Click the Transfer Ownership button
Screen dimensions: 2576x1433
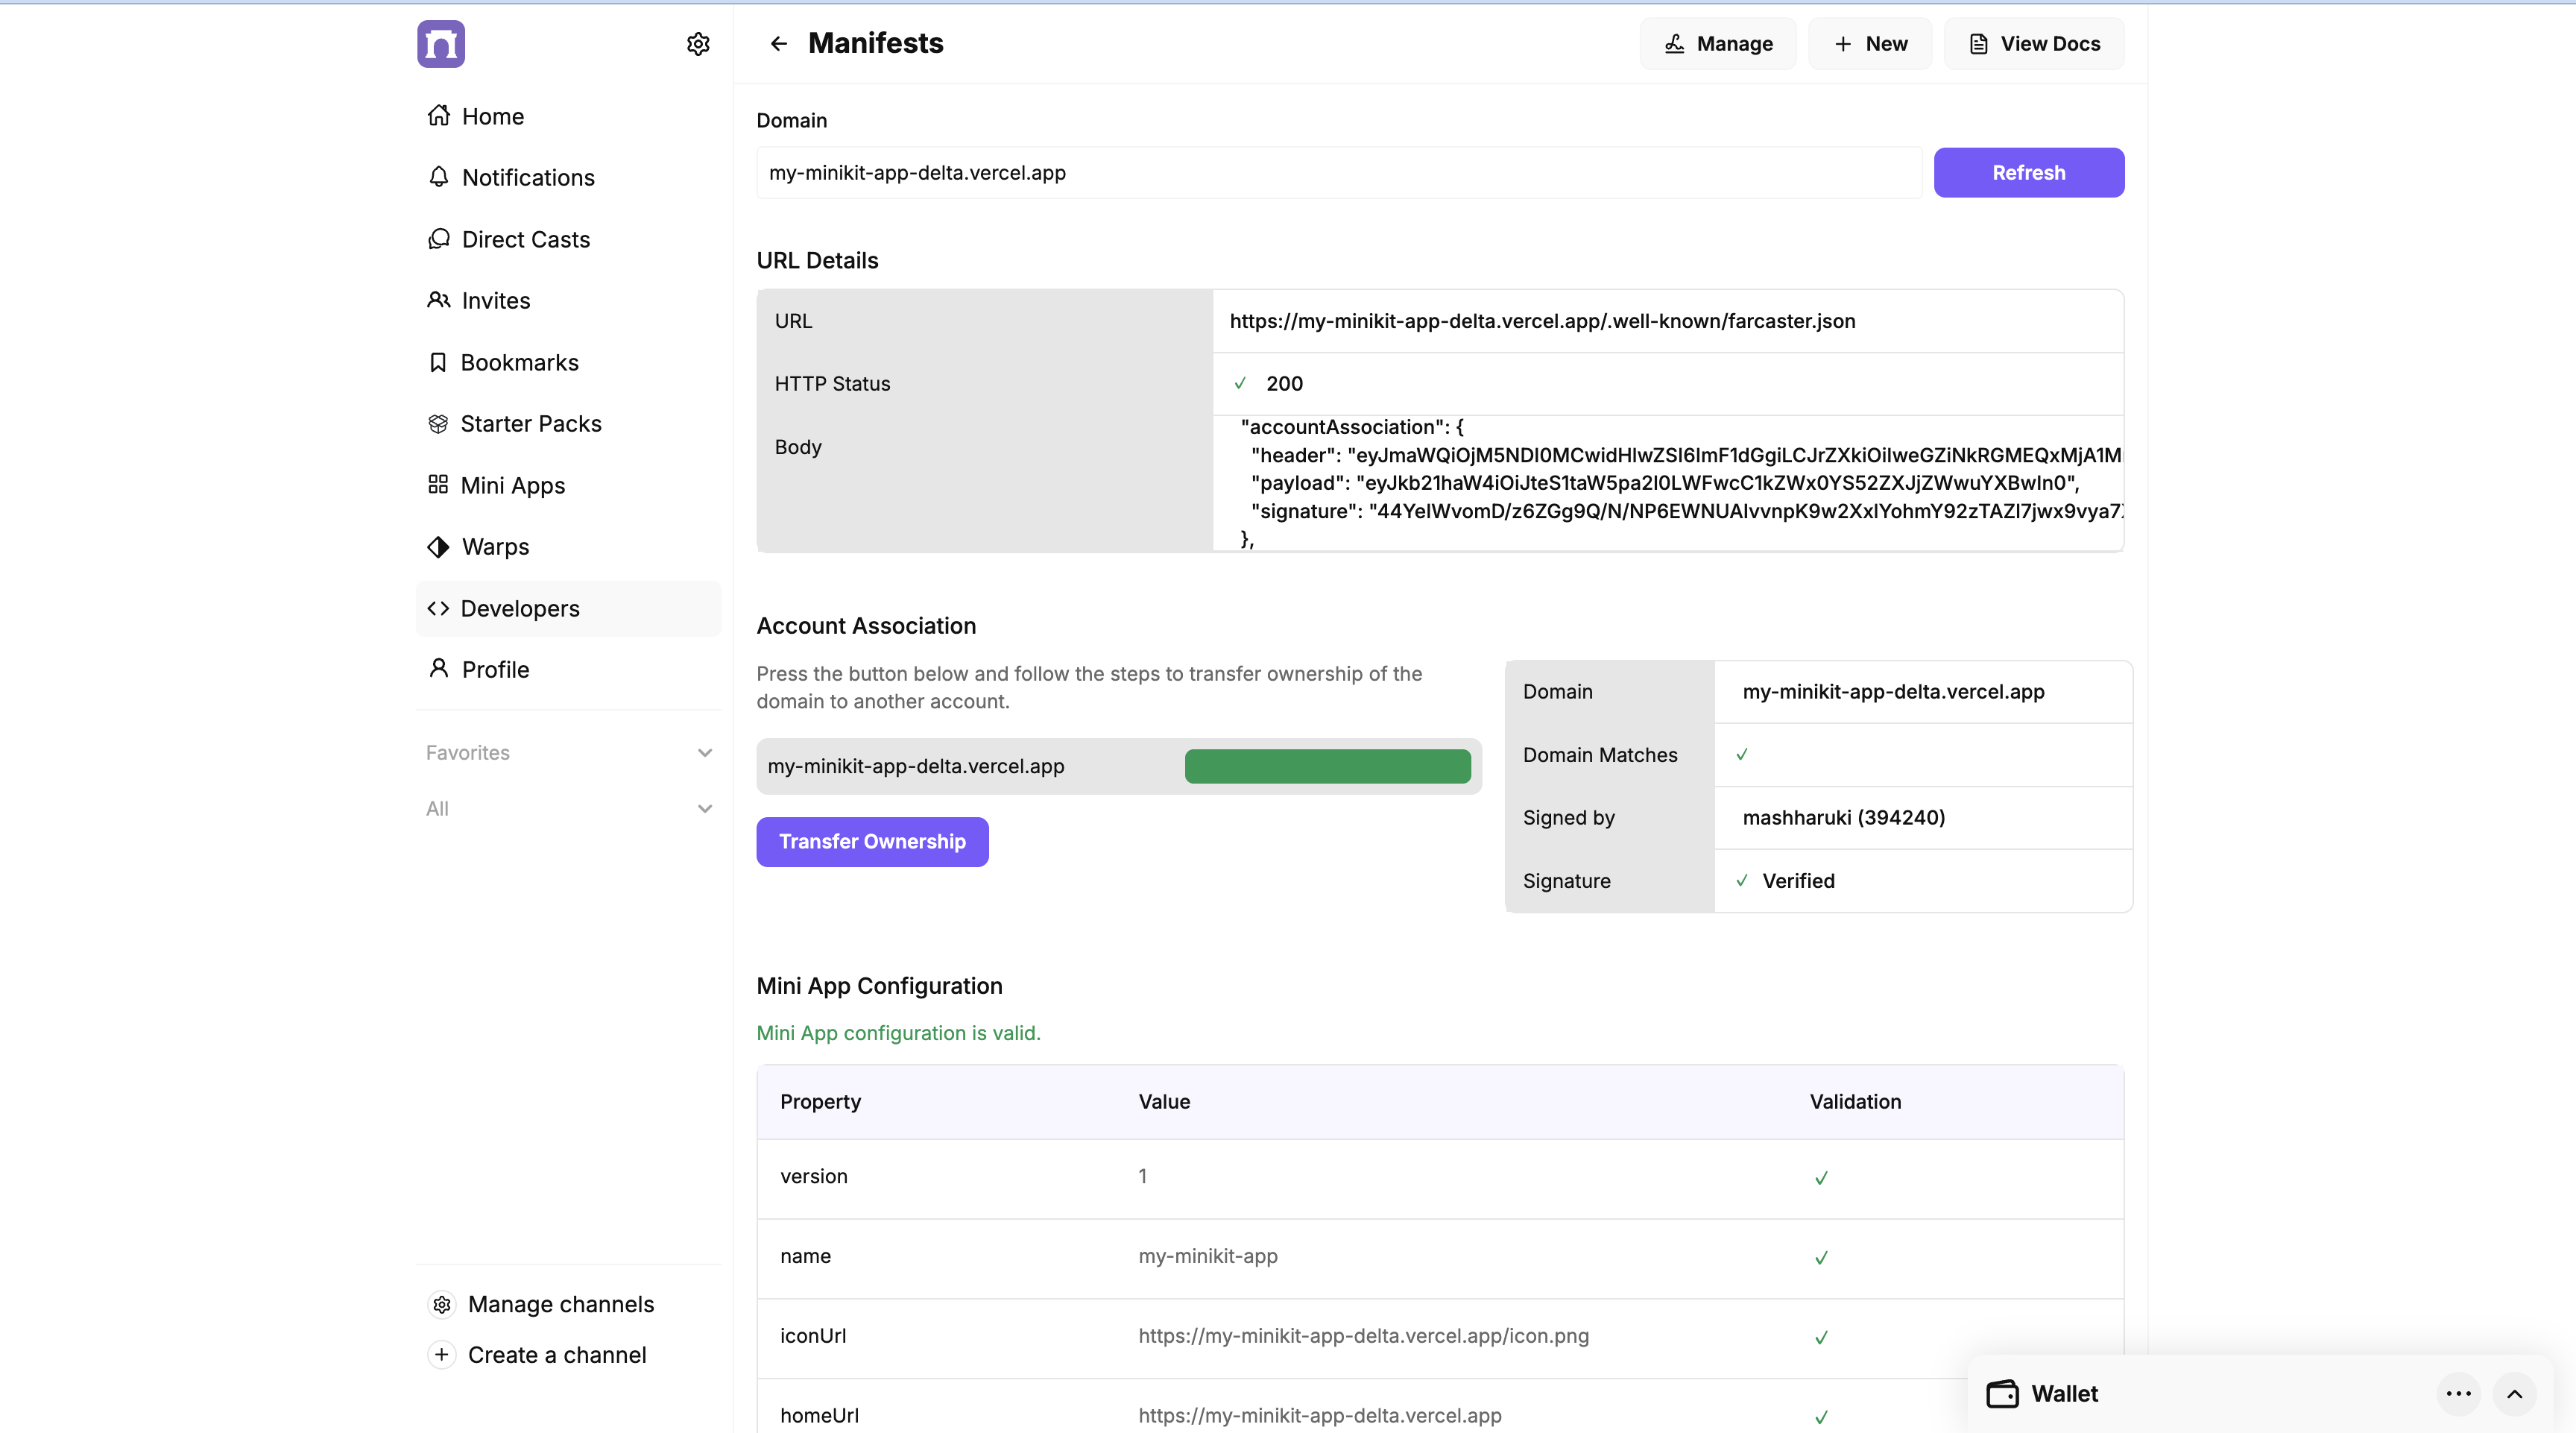[872, 841]
